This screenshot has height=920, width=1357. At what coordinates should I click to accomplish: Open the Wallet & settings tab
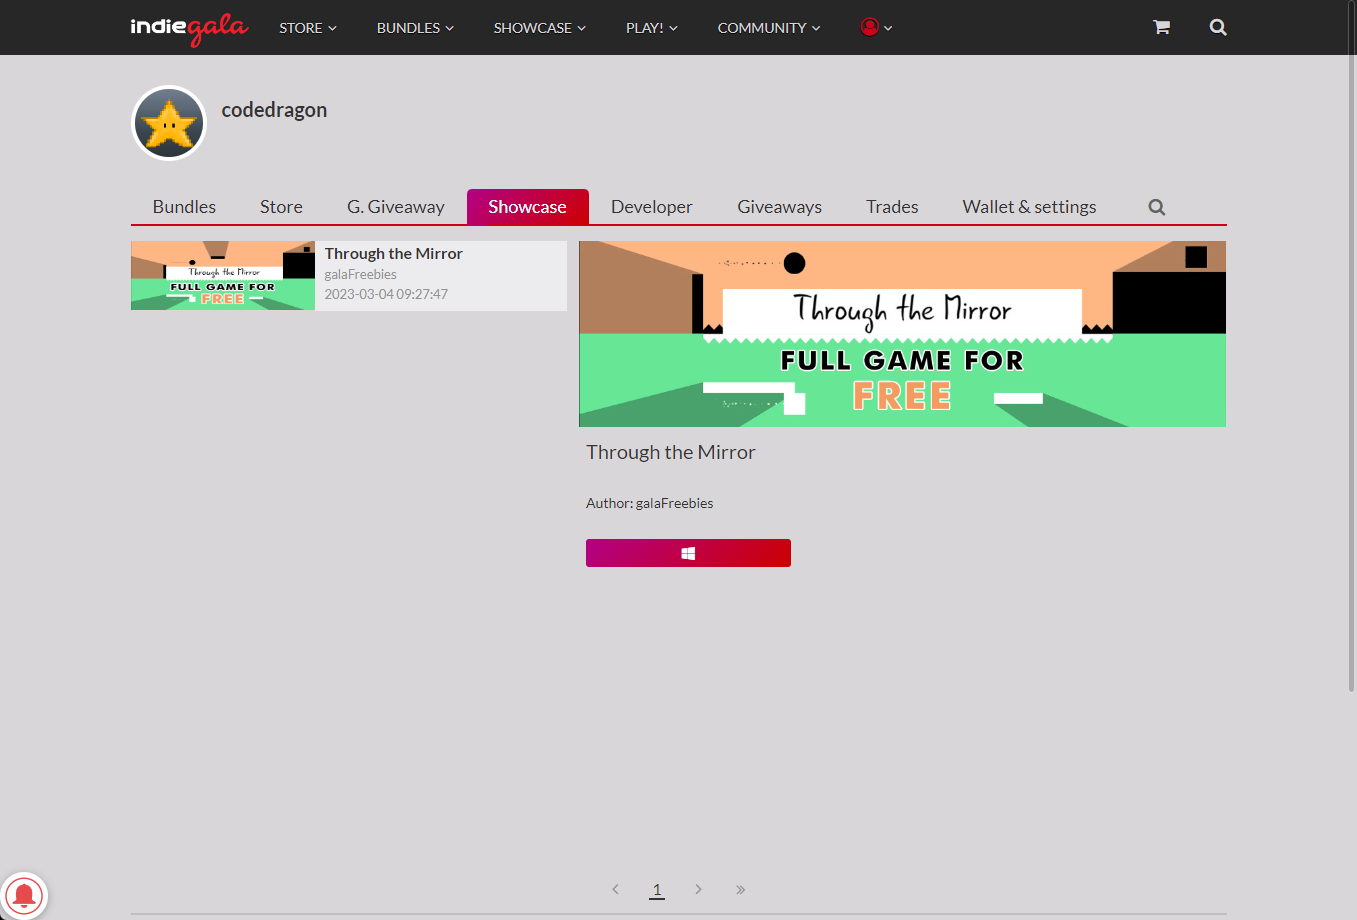coord(1029,207)
